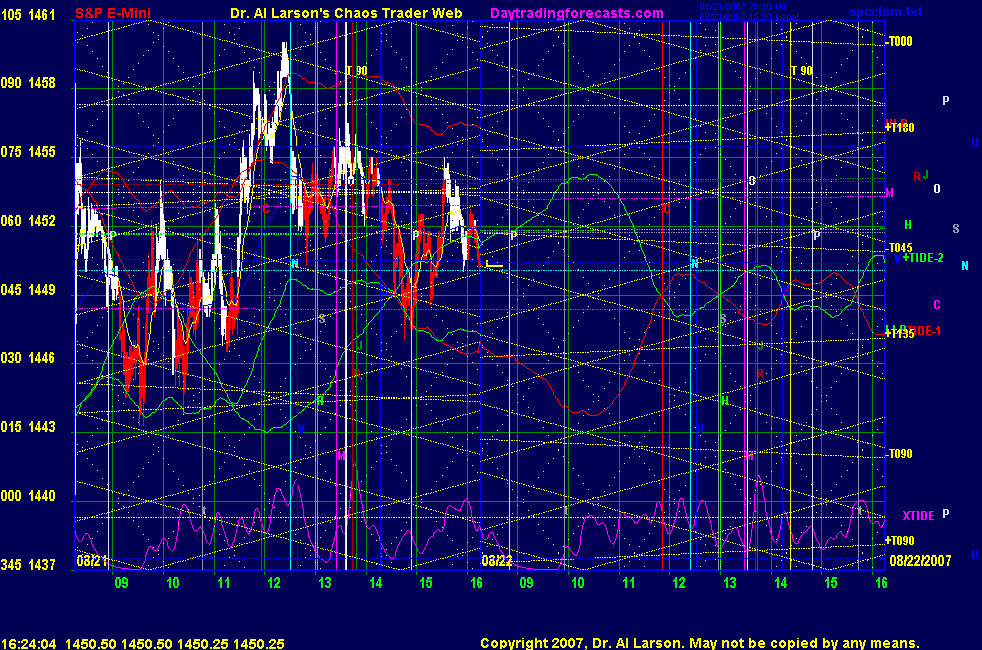Click the "015 1443" price axis label

[28, 427]
